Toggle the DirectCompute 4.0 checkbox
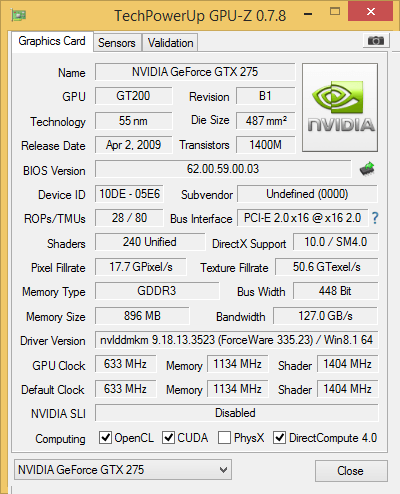 click(279, 437)
